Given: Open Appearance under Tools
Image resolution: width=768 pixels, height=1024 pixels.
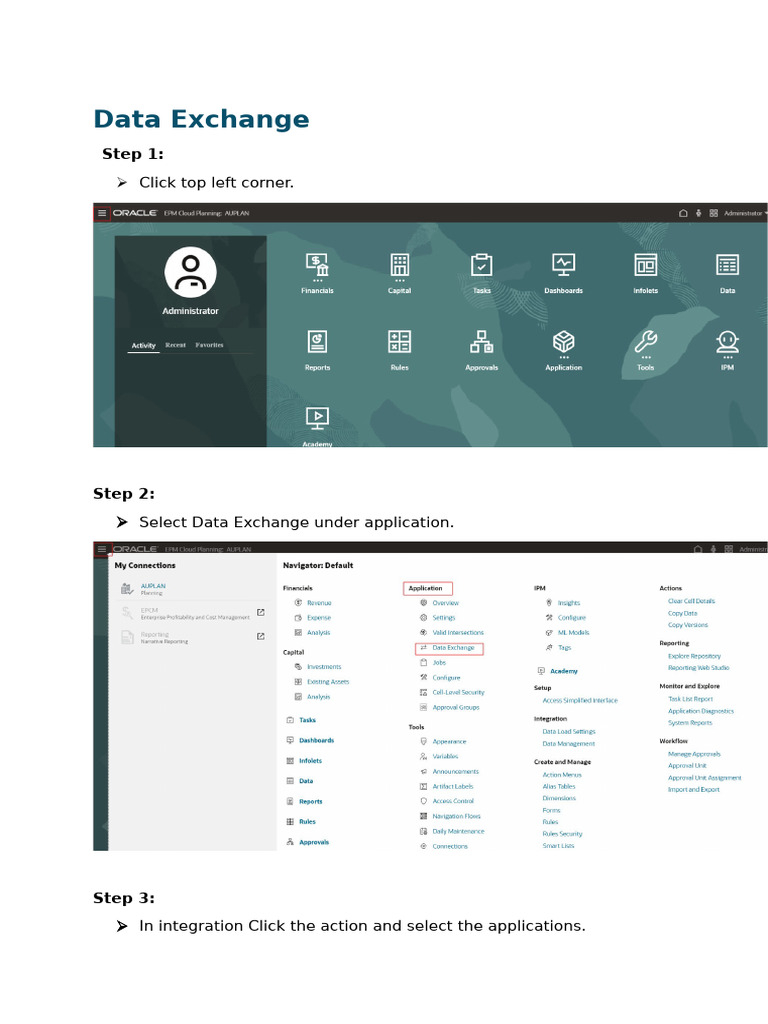Looking at the screenshot, I should 449,742.
